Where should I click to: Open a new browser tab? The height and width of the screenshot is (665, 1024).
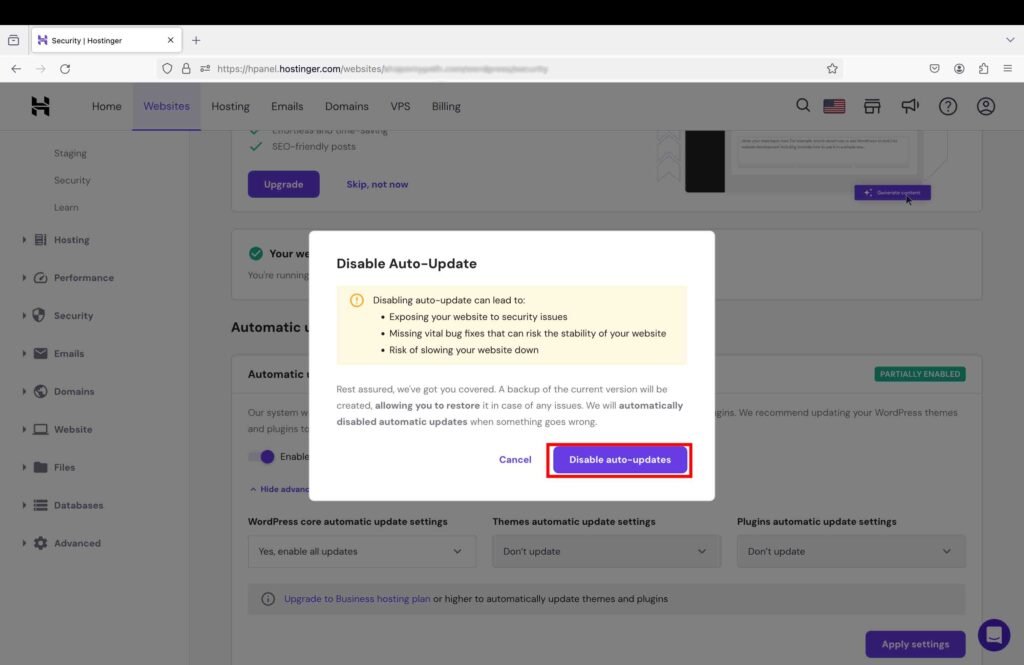point(196,41)
